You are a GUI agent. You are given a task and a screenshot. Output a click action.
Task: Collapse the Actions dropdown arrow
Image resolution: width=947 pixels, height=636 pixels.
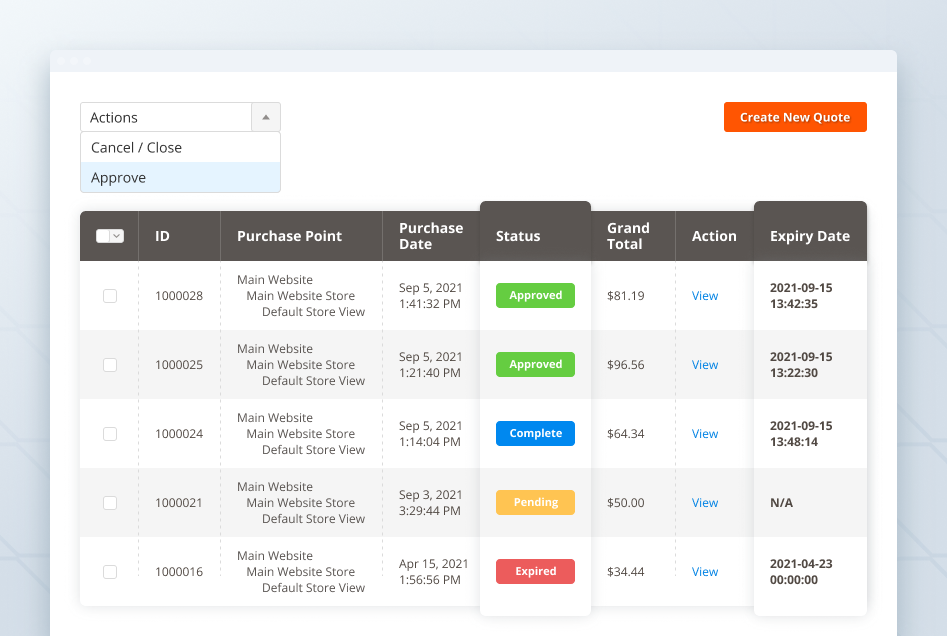click(x=265, y=117)
